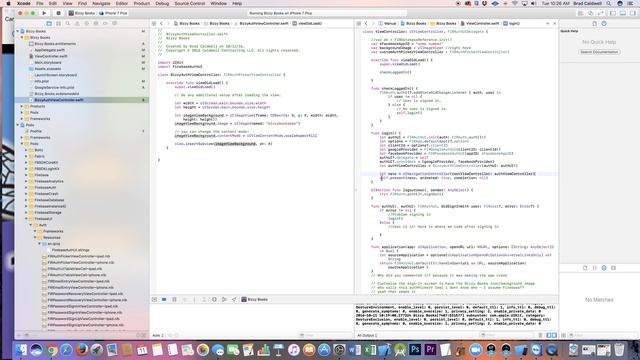Close the assistant editor pane

tap(554, 24)
